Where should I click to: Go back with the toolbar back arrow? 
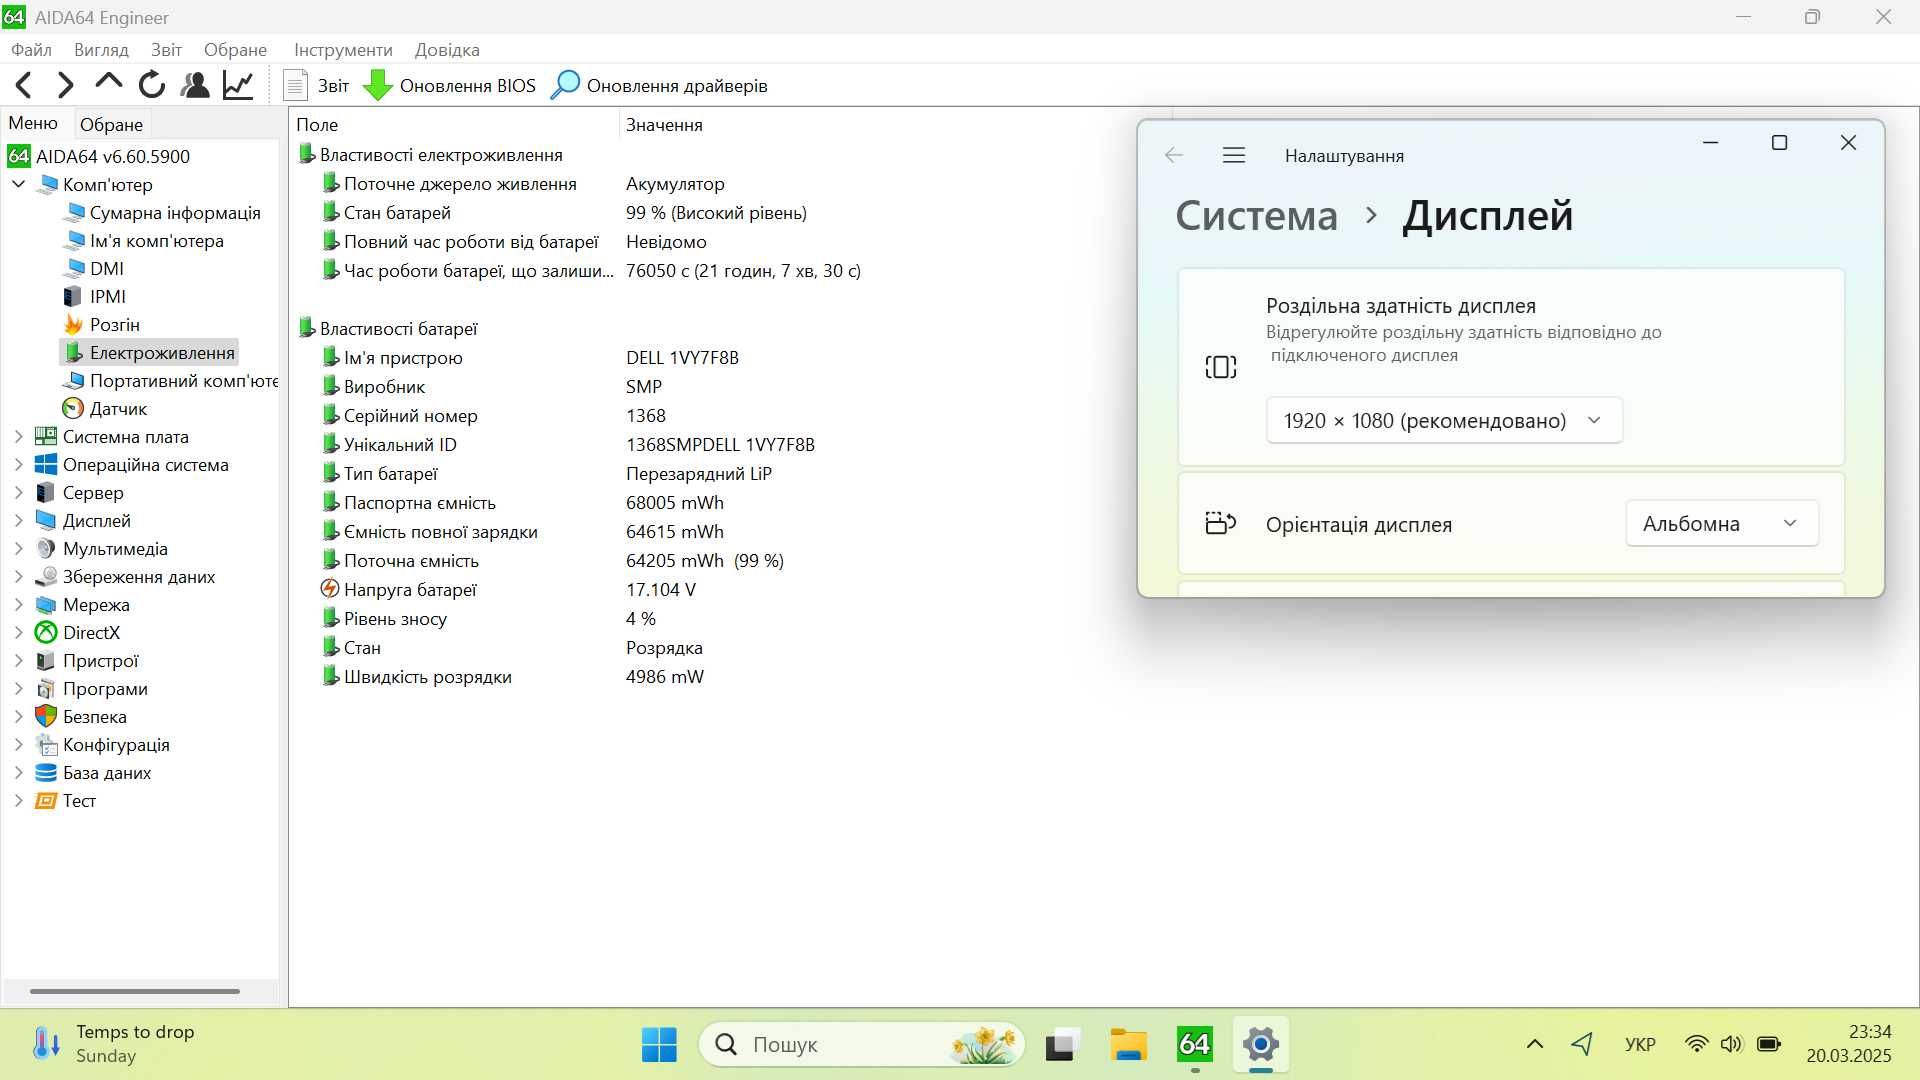pyautogui.click(x=24, y=86)
